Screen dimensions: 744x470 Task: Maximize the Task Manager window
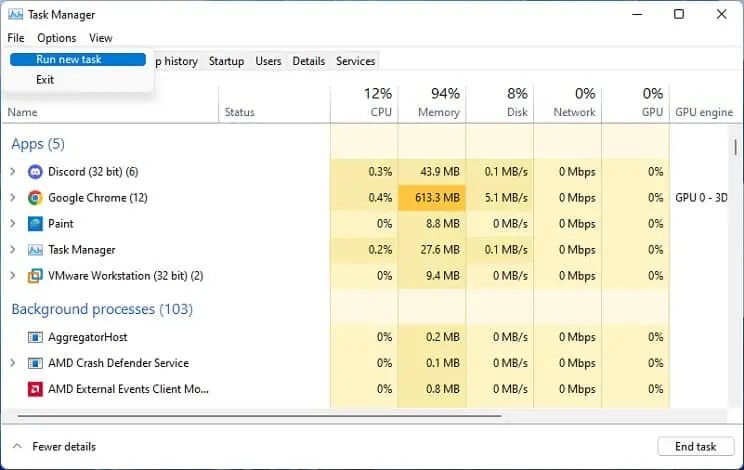(x=679, y=14)
